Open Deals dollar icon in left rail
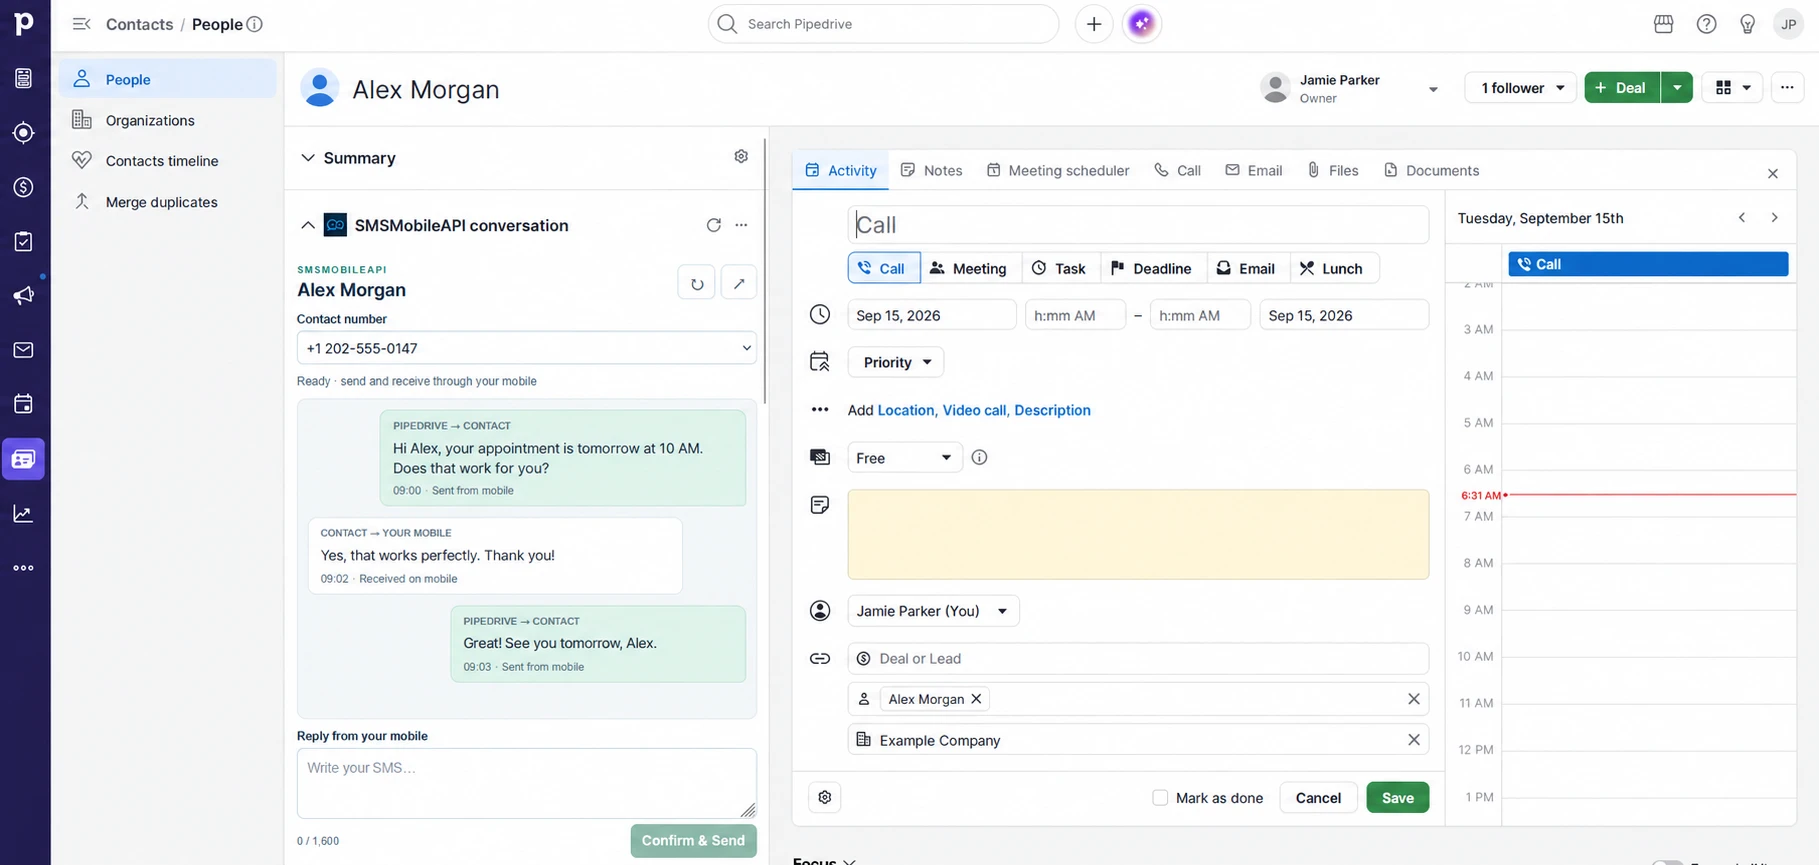The image size is (1819, 865). click(x=24, y=187)
